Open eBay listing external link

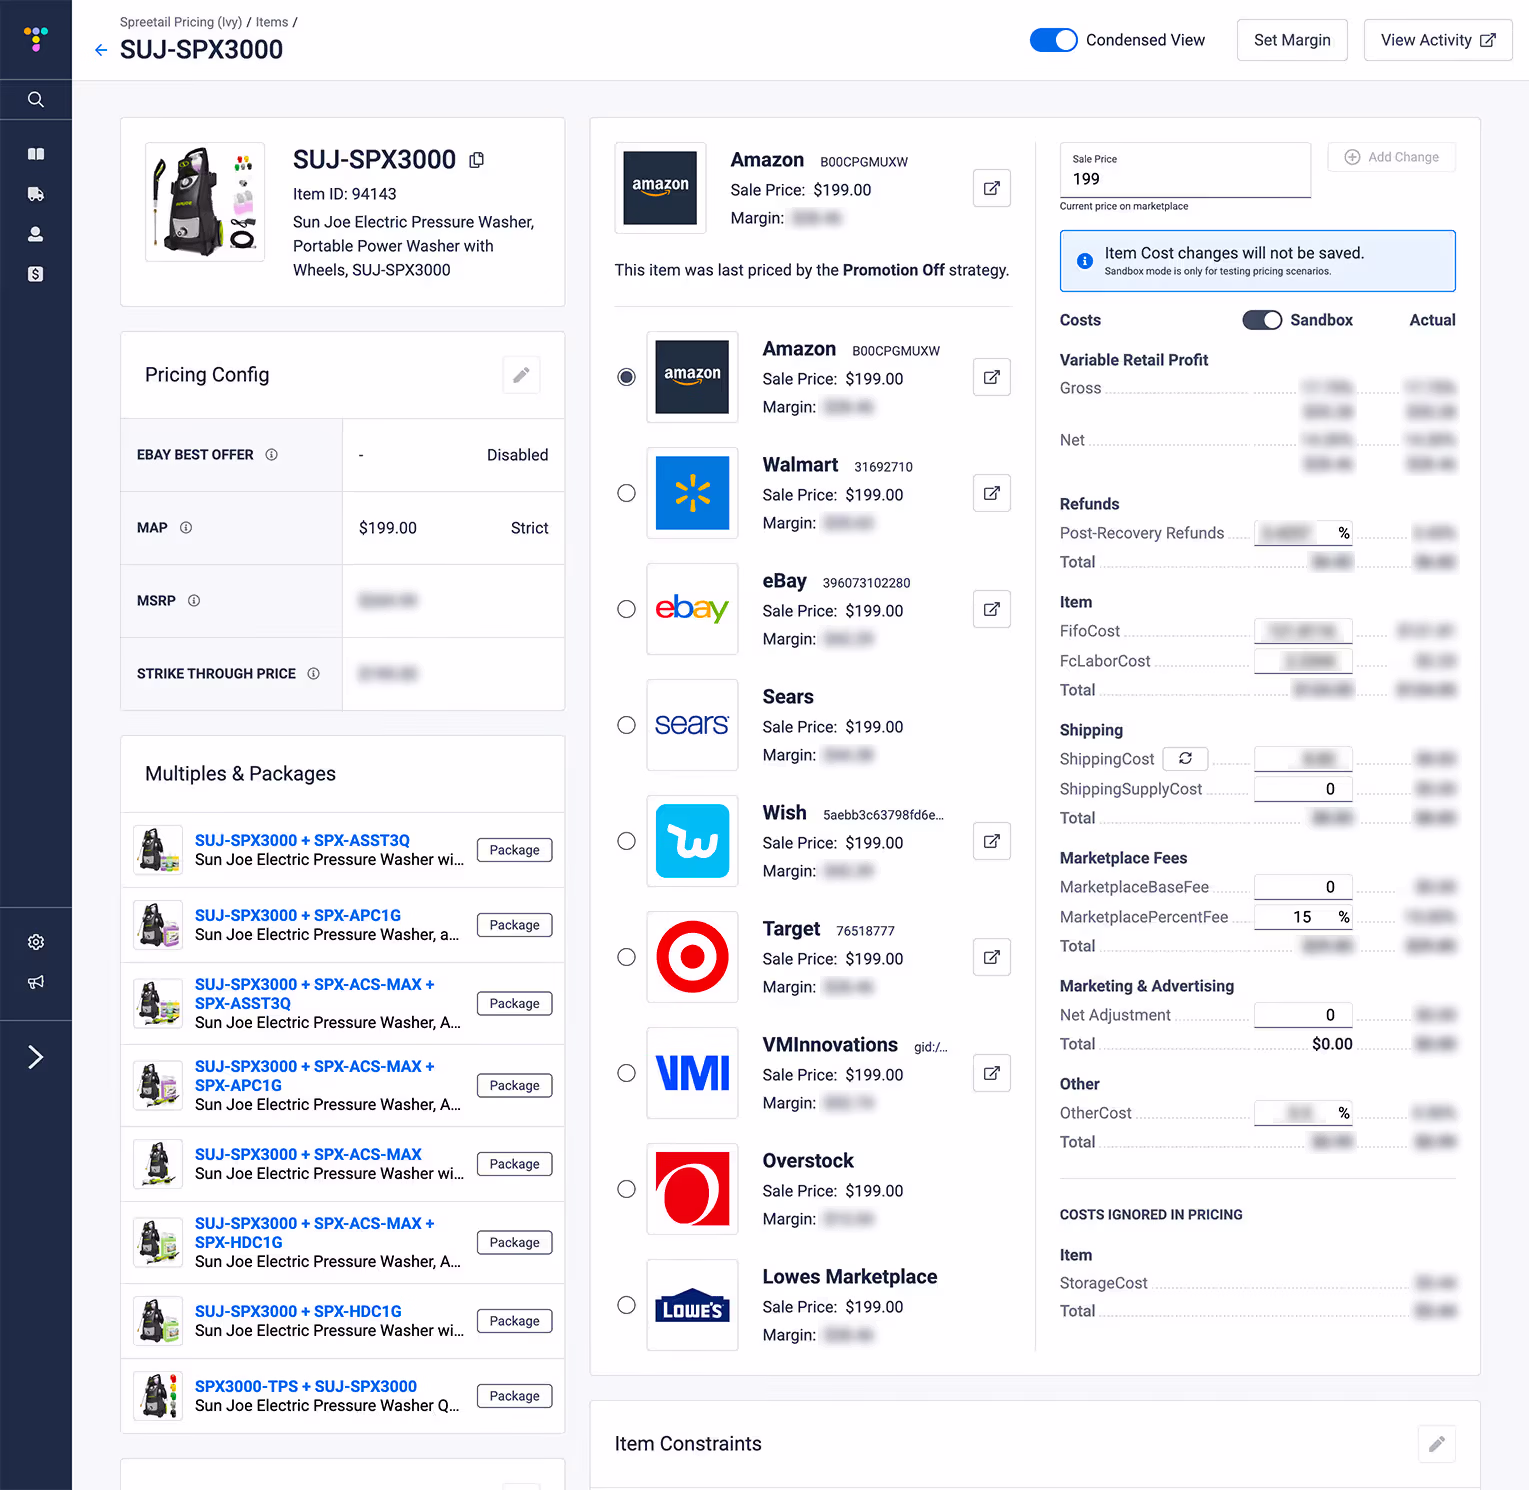[x=991, y=609]
